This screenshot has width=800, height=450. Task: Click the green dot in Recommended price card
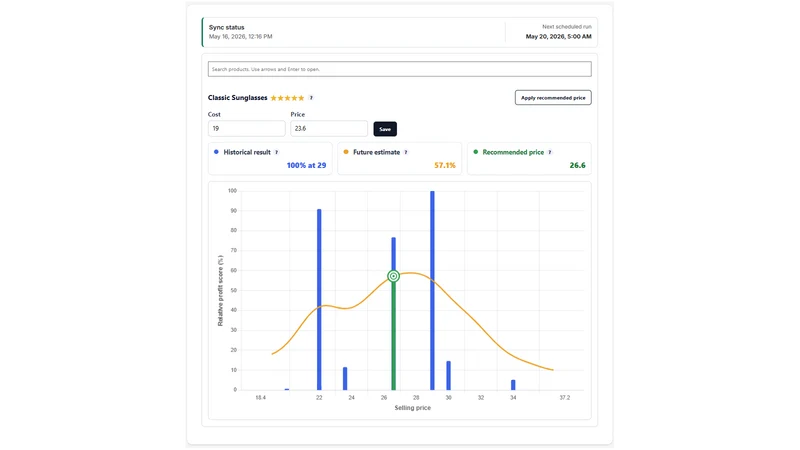[476, 152]
